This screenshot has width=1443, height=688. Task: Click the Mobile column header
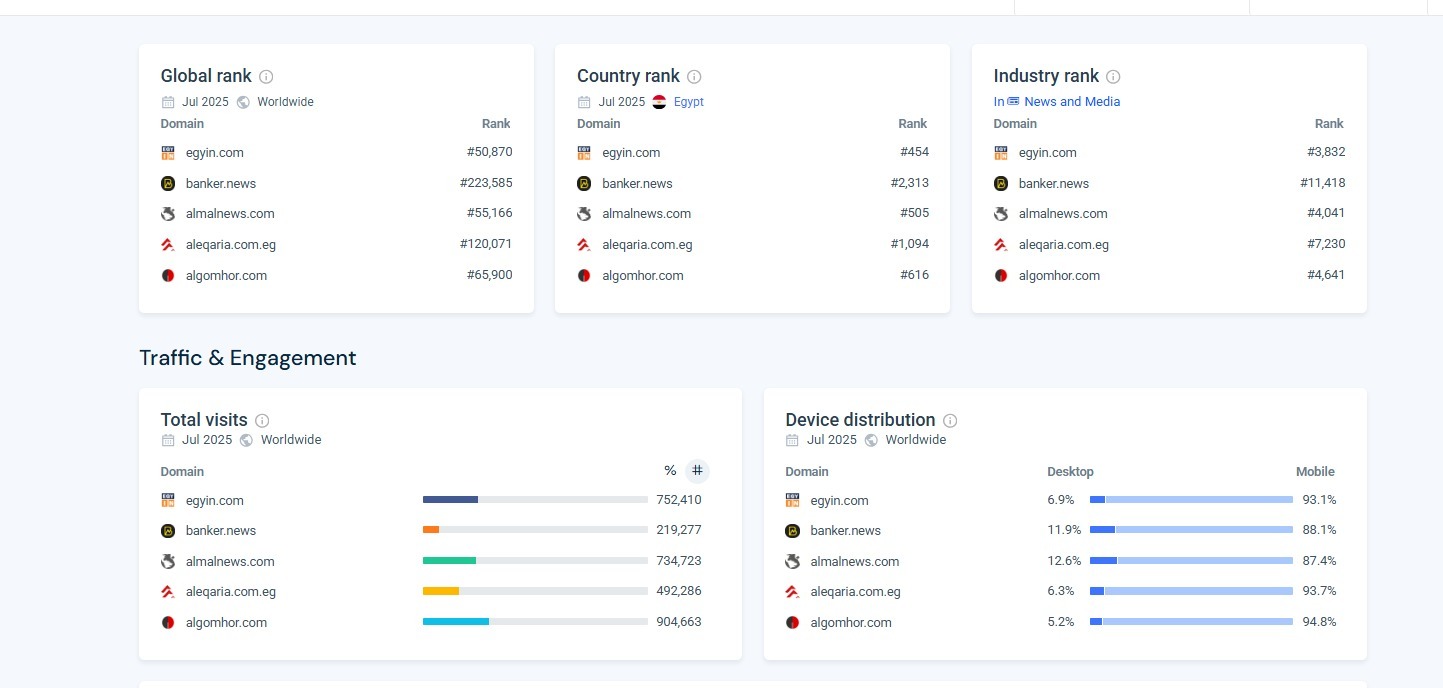pyautogui.click(x=1315, y=472)
